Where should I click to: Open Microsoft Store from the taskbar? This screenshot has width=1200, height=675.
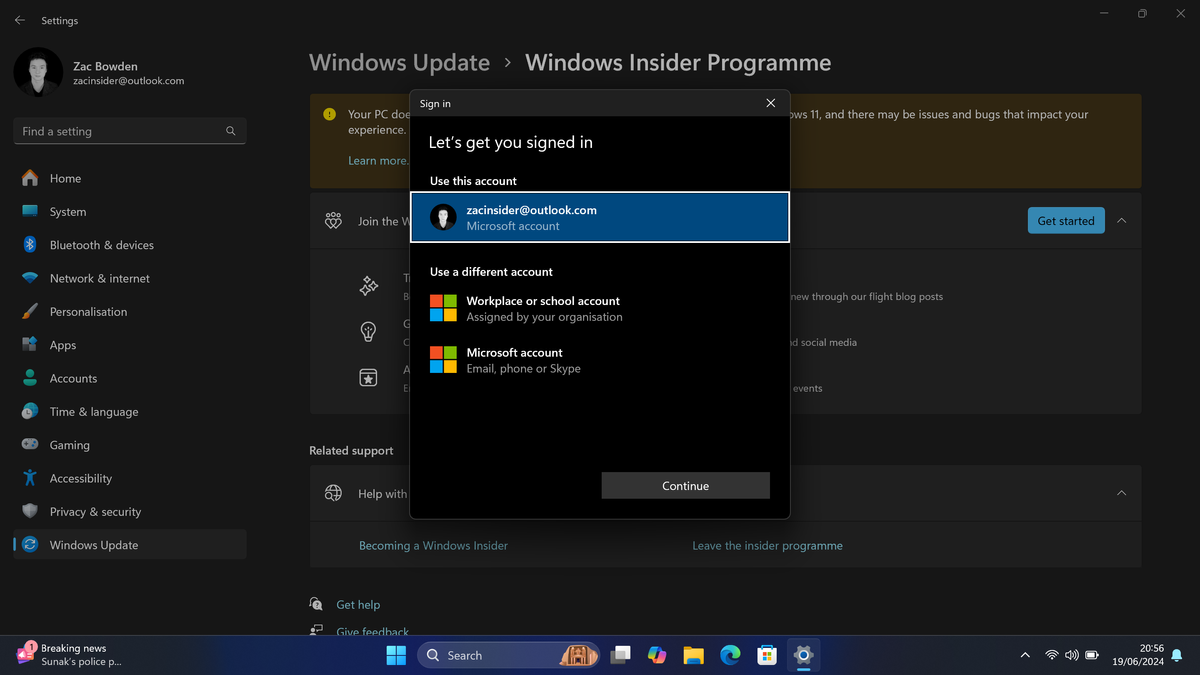(767, 655)
